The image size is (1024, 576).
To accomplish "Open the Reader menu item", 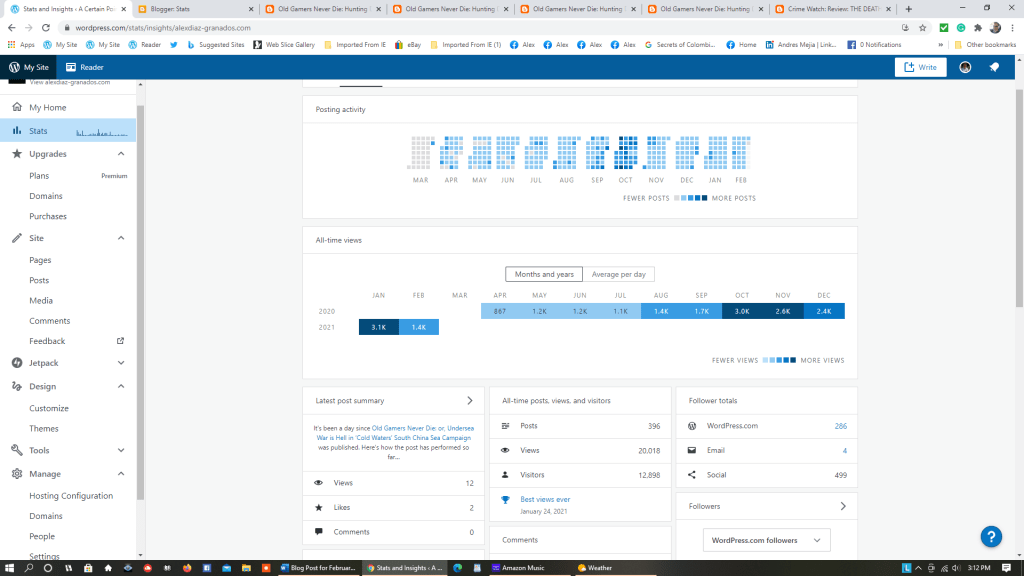I will pyautogui.click(x=85, y=67).
